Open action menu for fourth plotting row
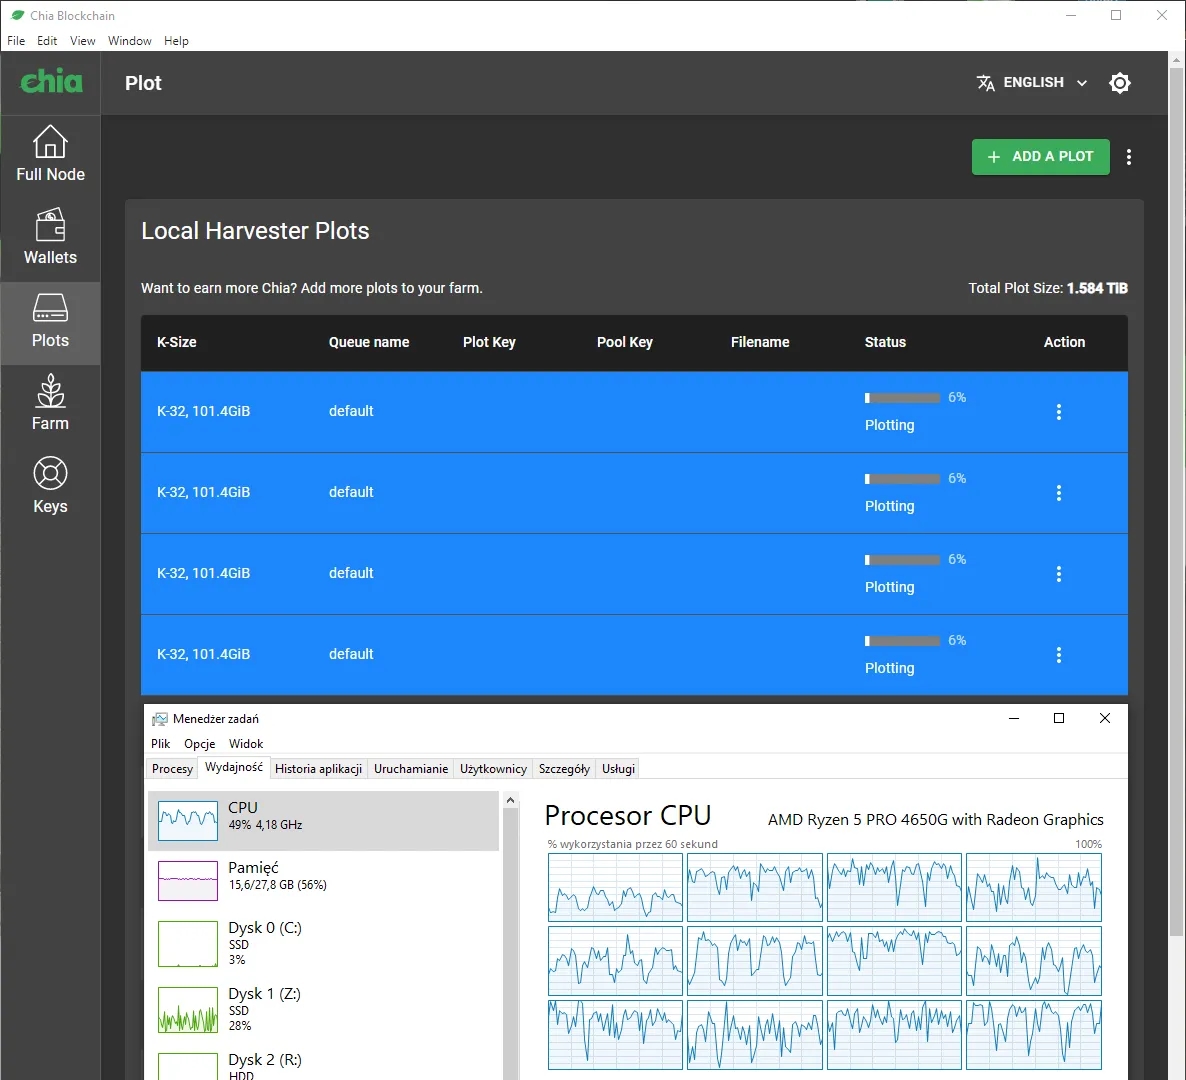Viewport: 1186px width, 1080px height. point(1059,655)
